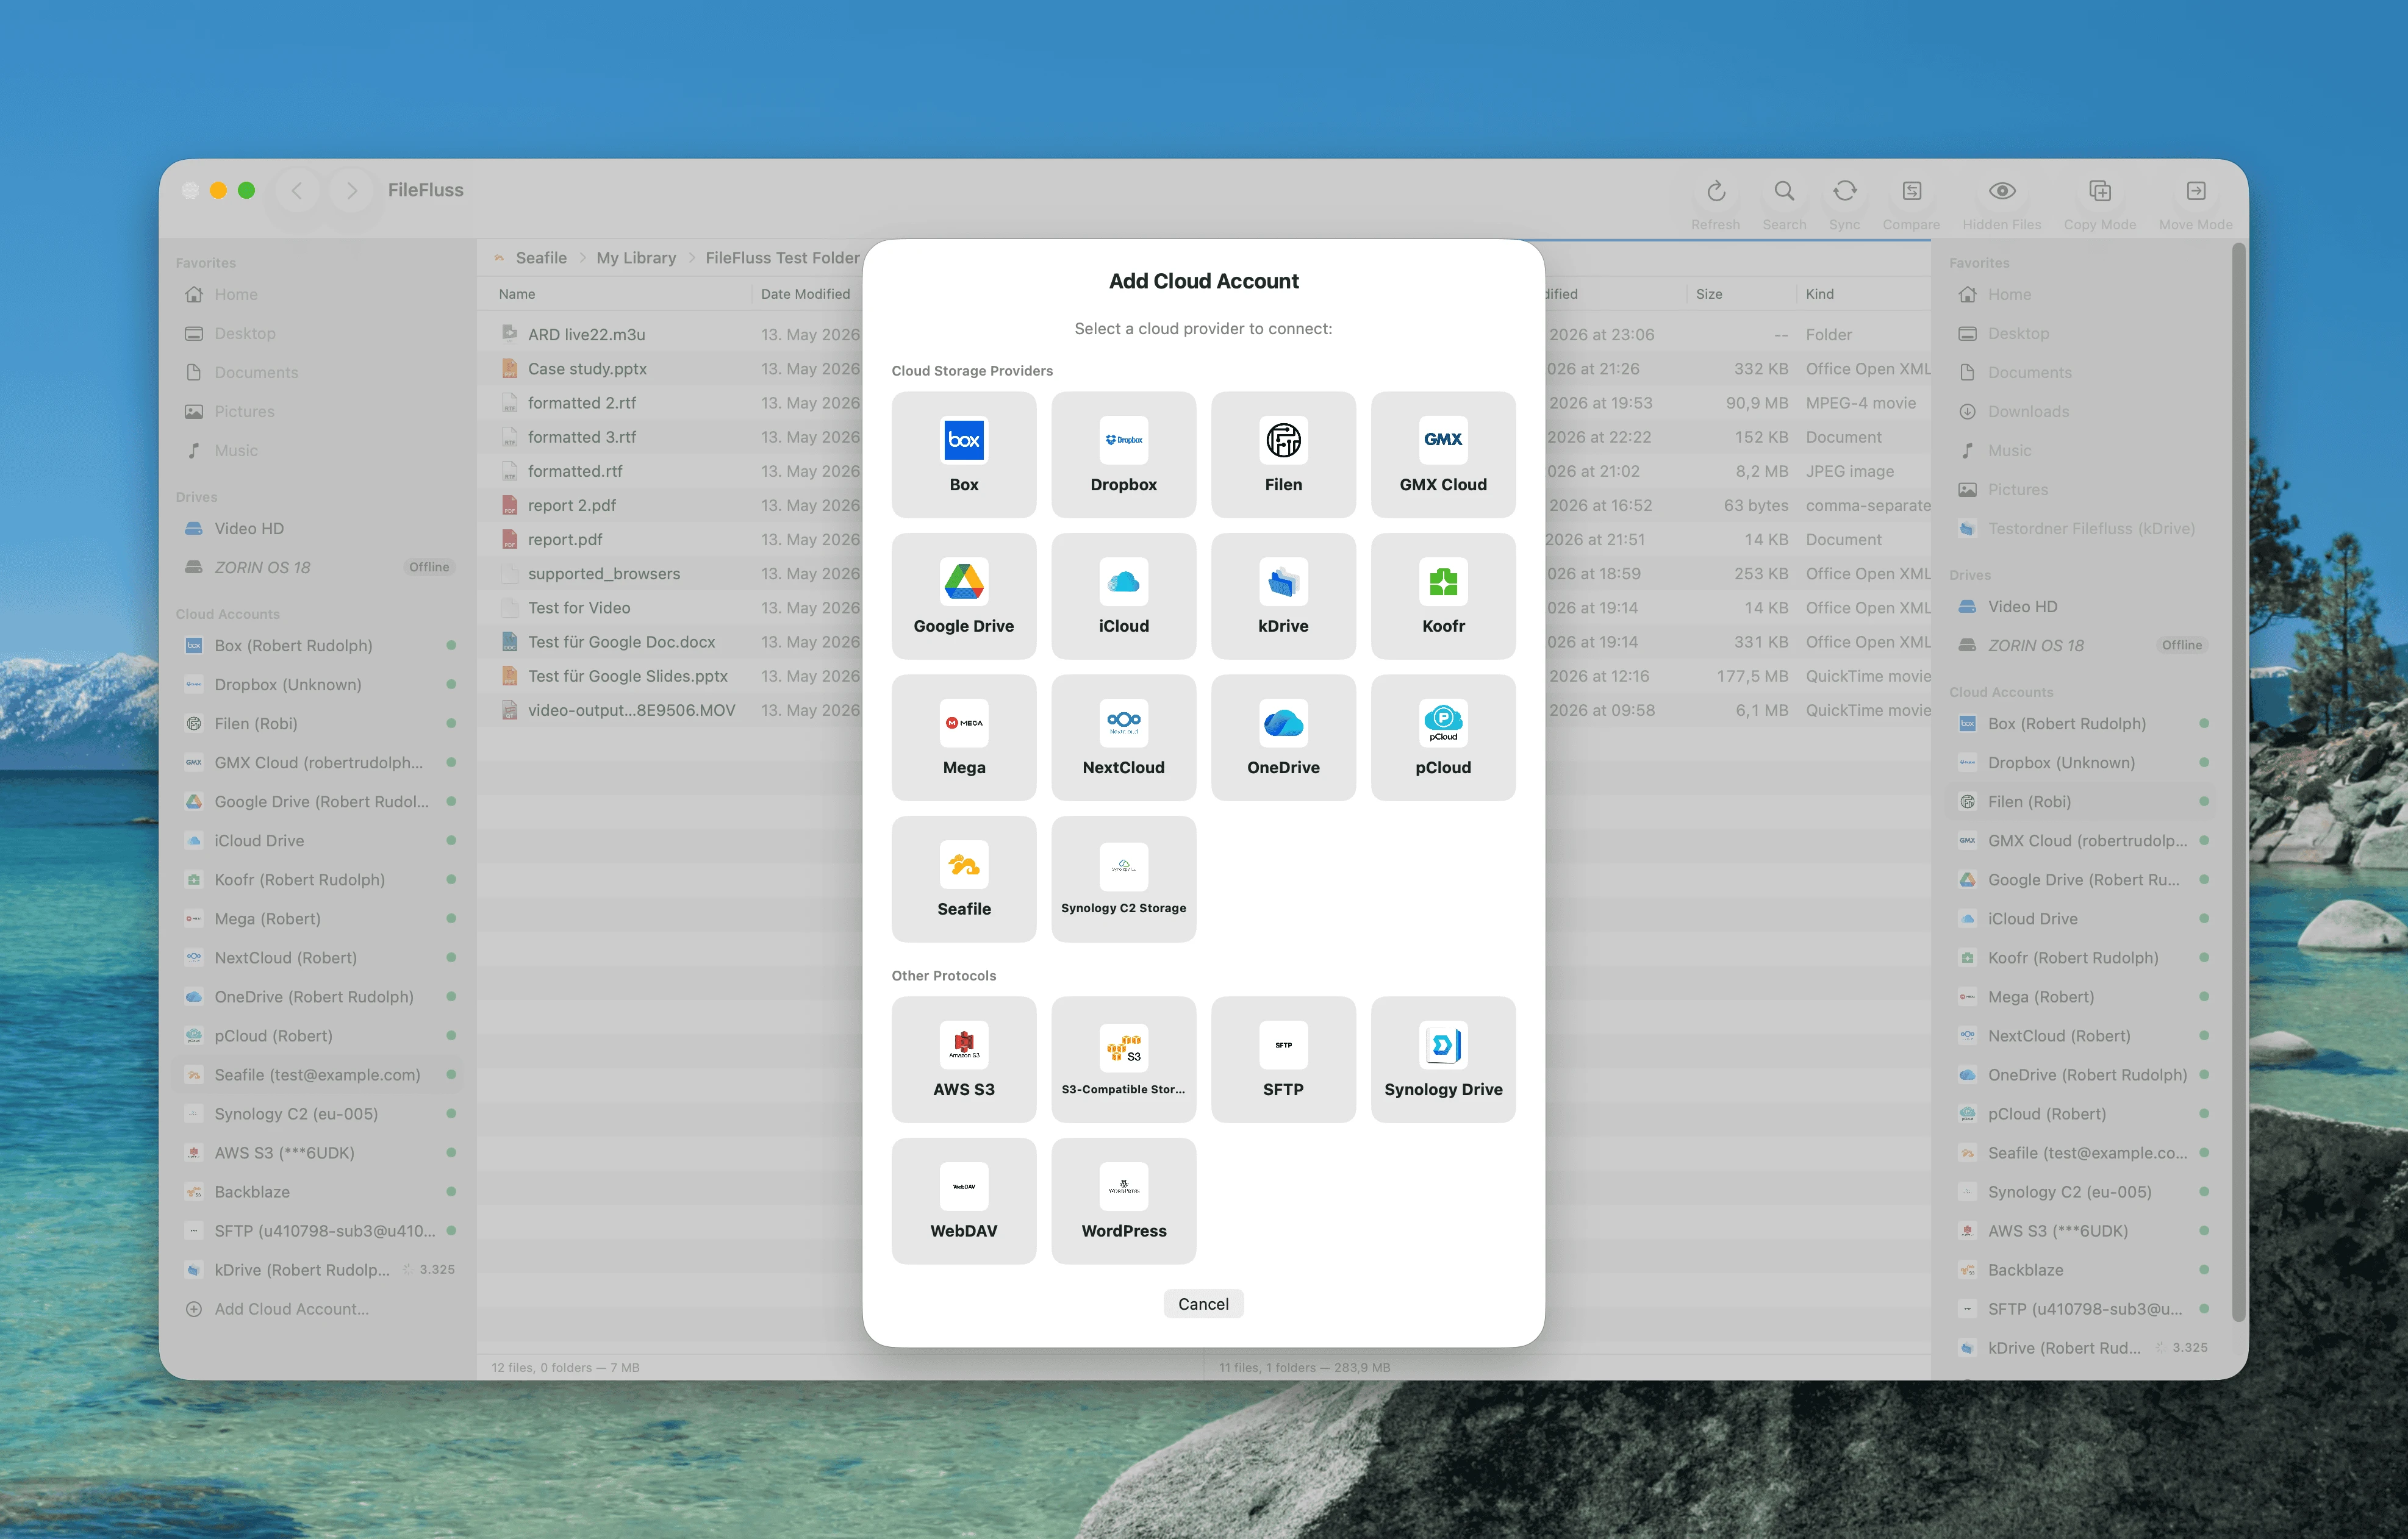Choose Dropbox as cloud provider

1123,454
